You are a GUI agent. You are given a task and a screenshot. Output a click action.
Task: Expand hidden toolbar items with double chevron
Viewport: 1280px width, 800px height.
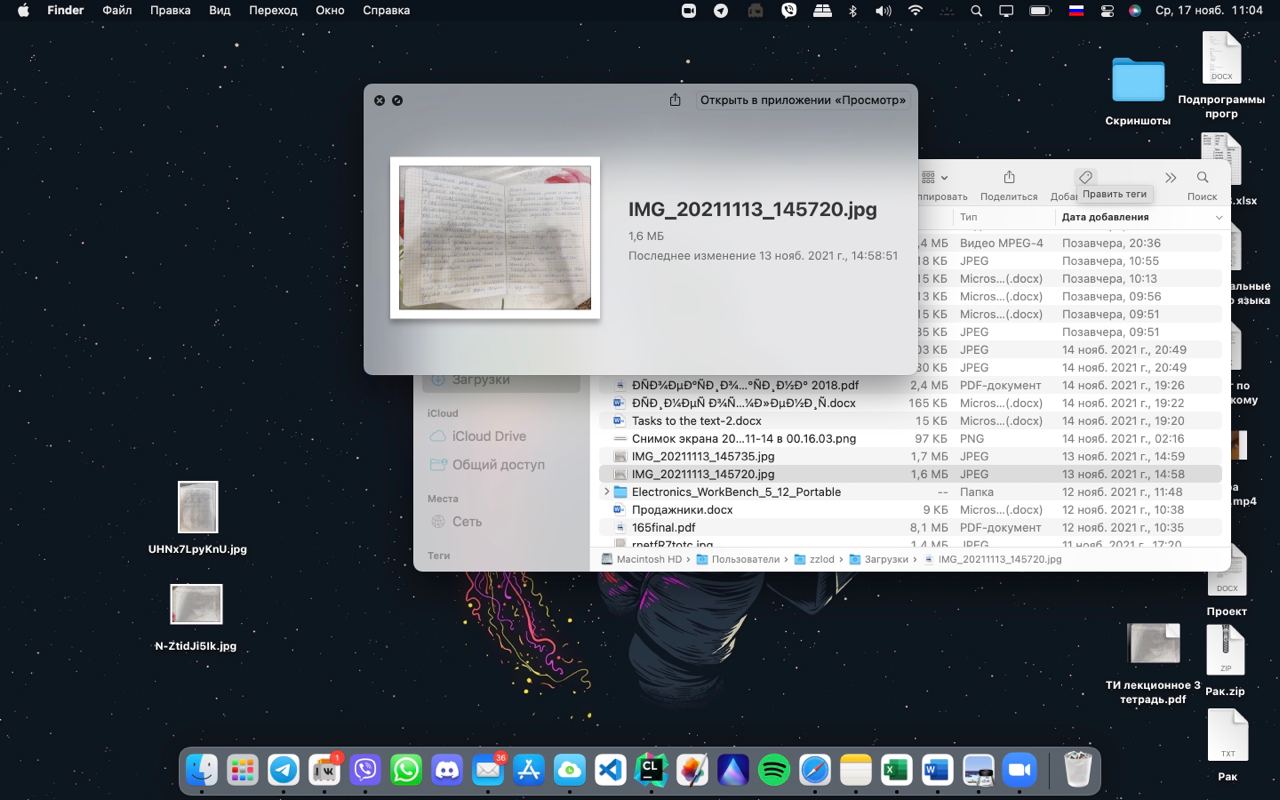coord(1170,177)
